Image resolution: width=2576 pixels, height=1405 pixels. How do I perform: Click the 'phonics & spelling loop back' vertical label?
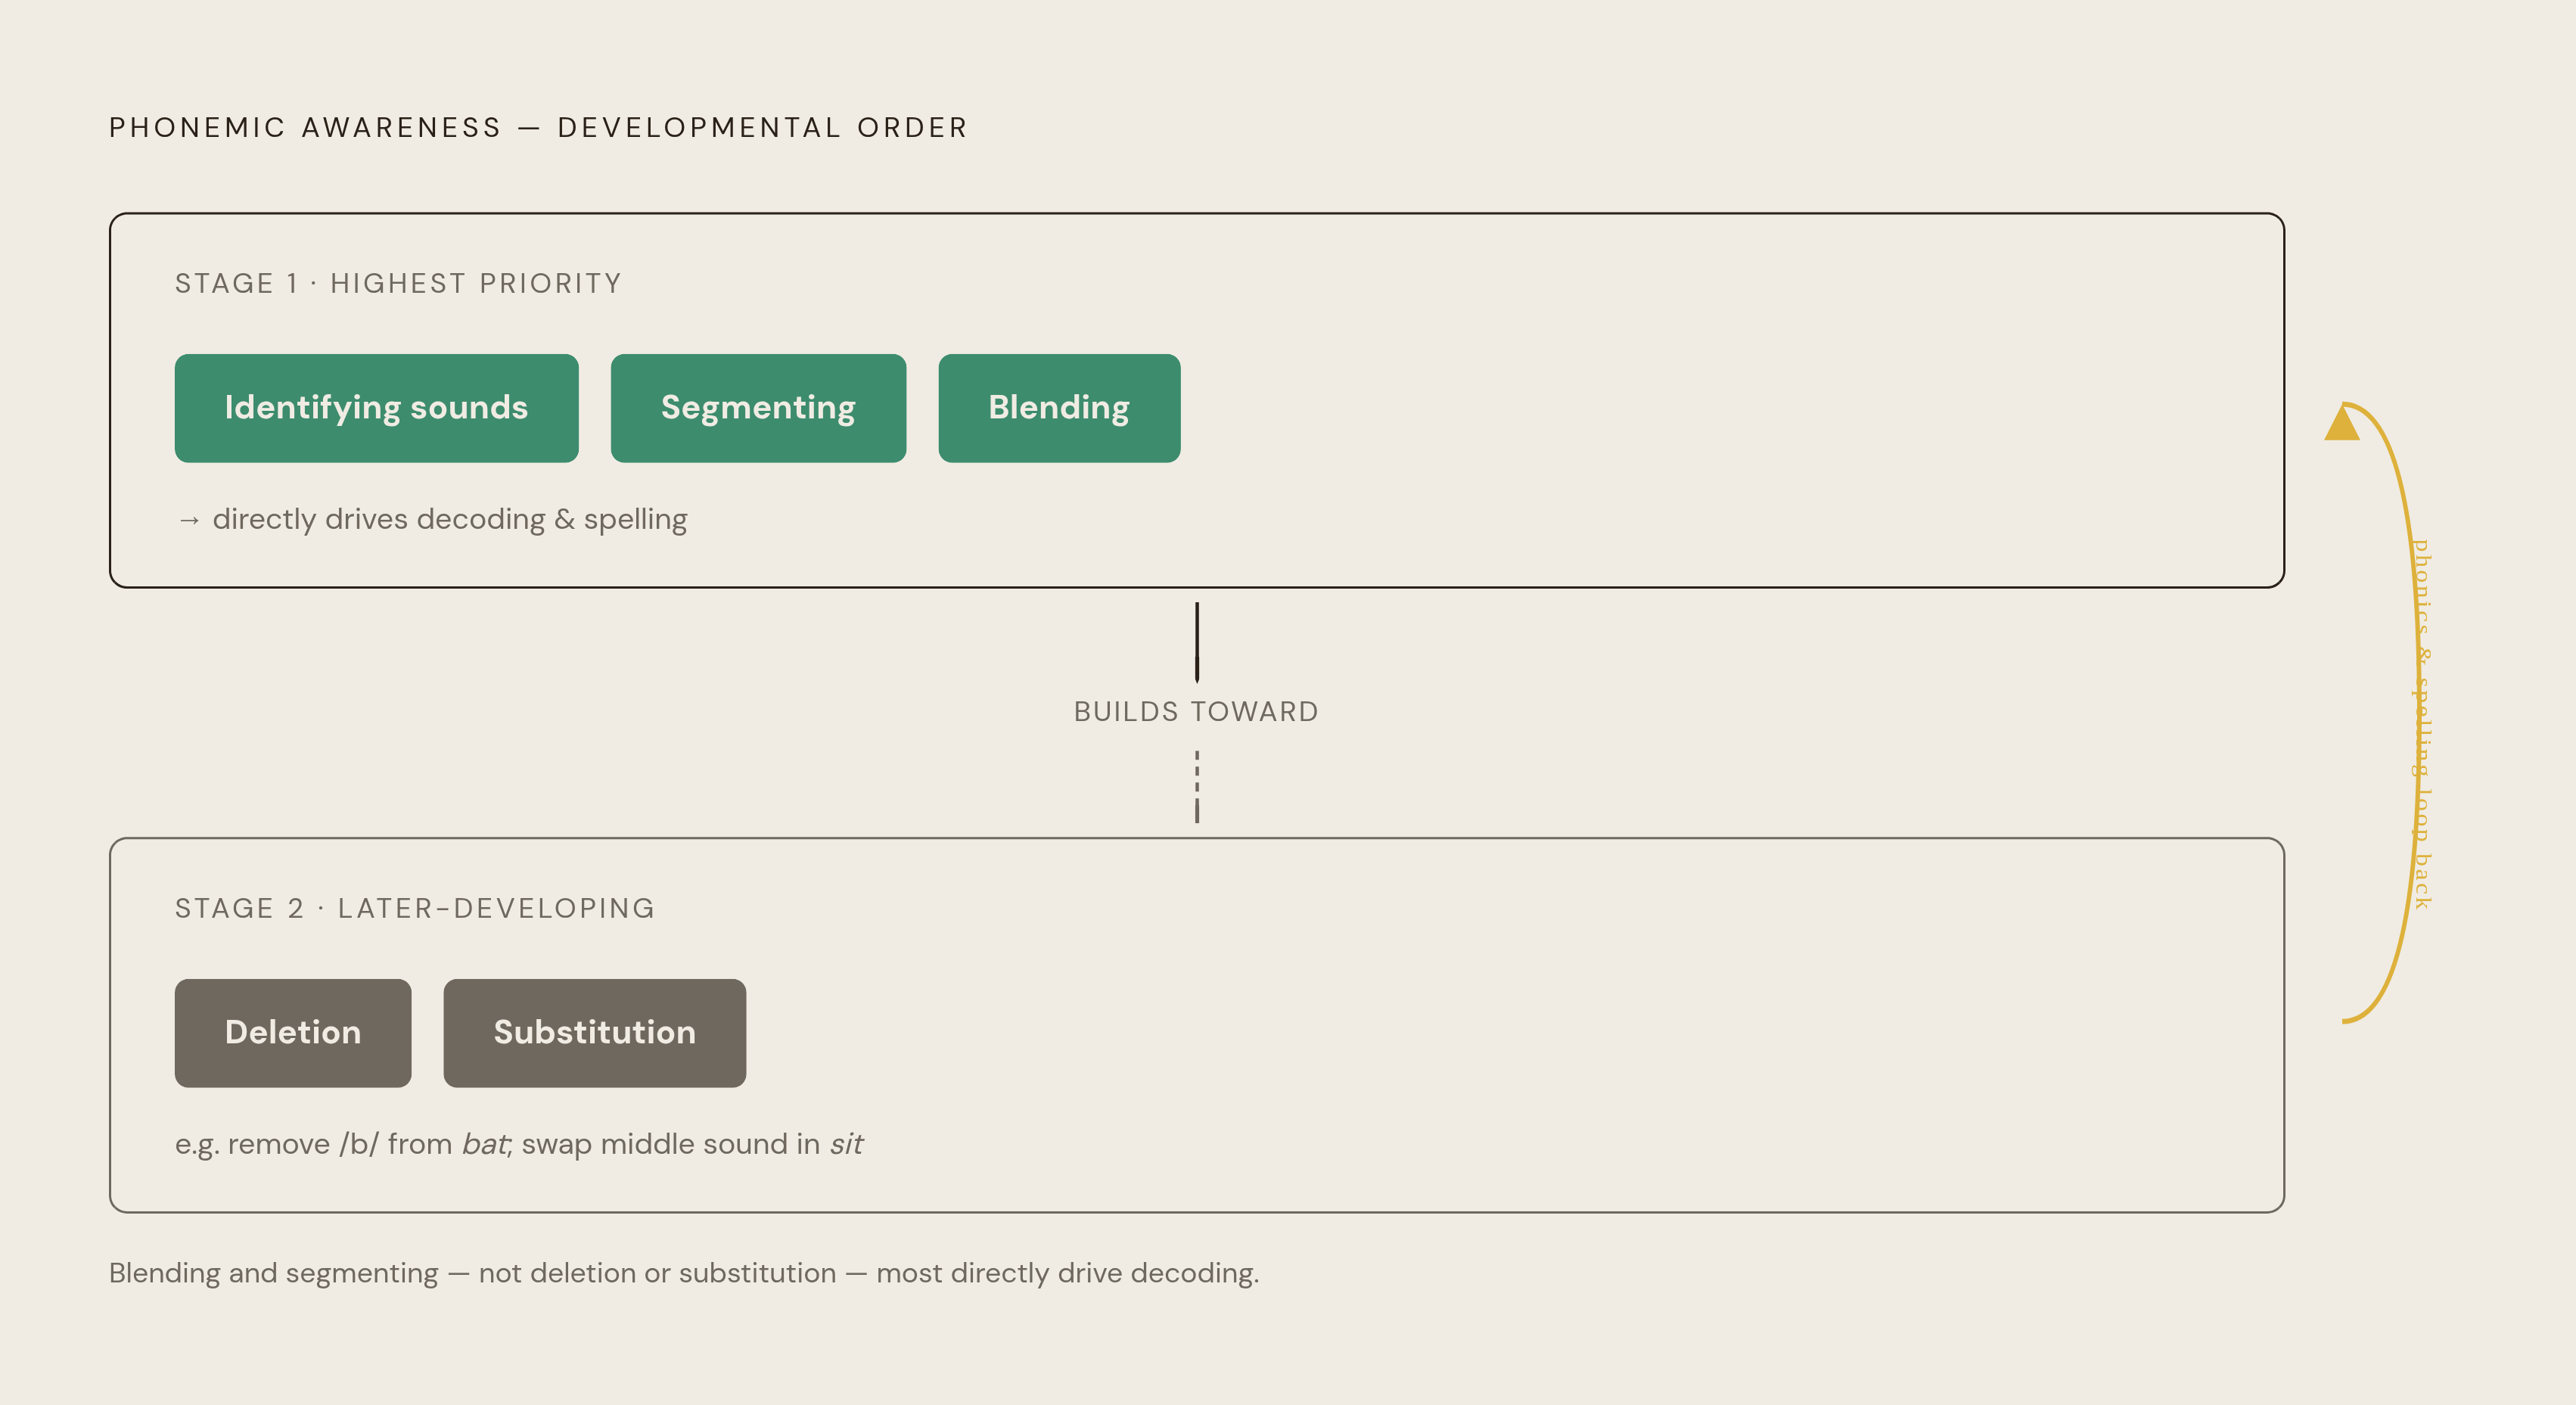coord(2422,724)
